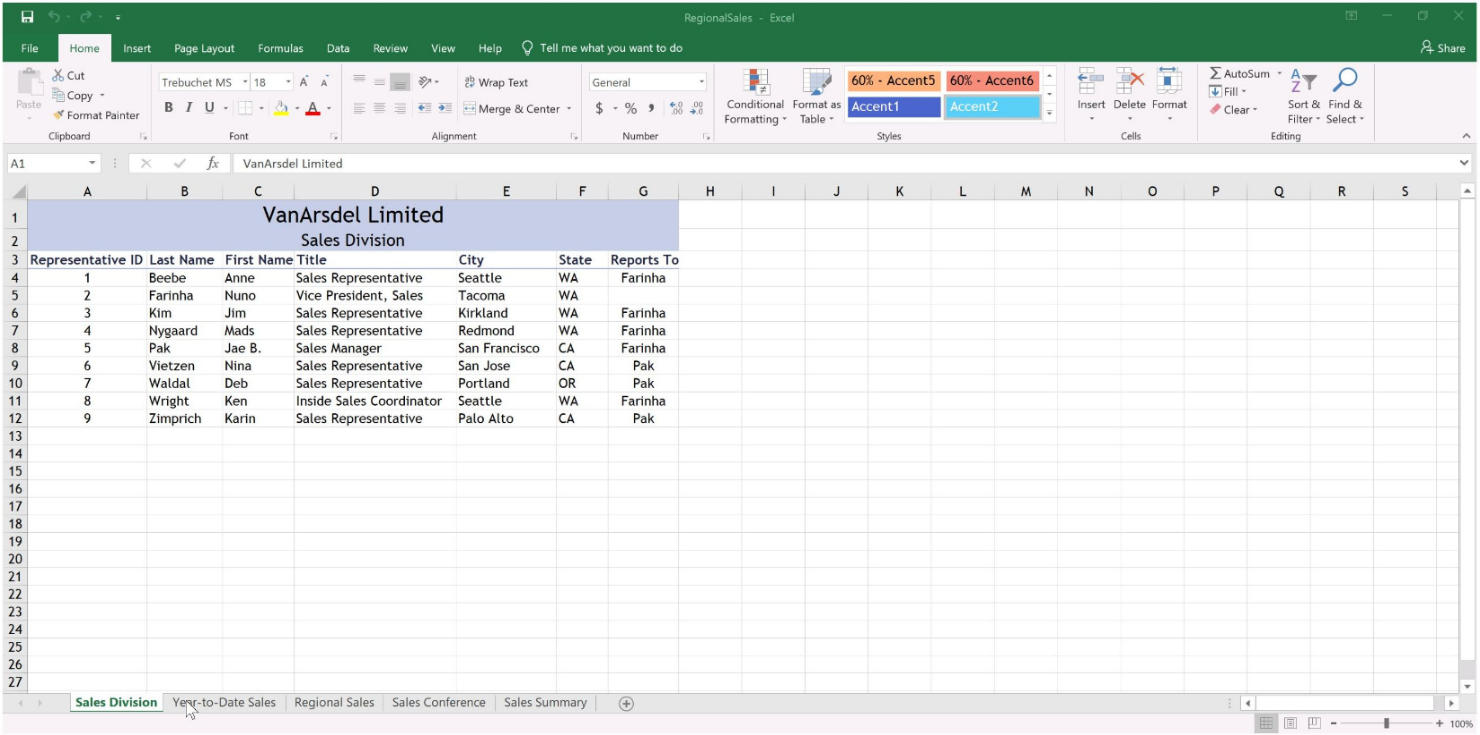Toggle Center horizontal alignment
Screen dimensions: 1480x735
click(379, 108)
